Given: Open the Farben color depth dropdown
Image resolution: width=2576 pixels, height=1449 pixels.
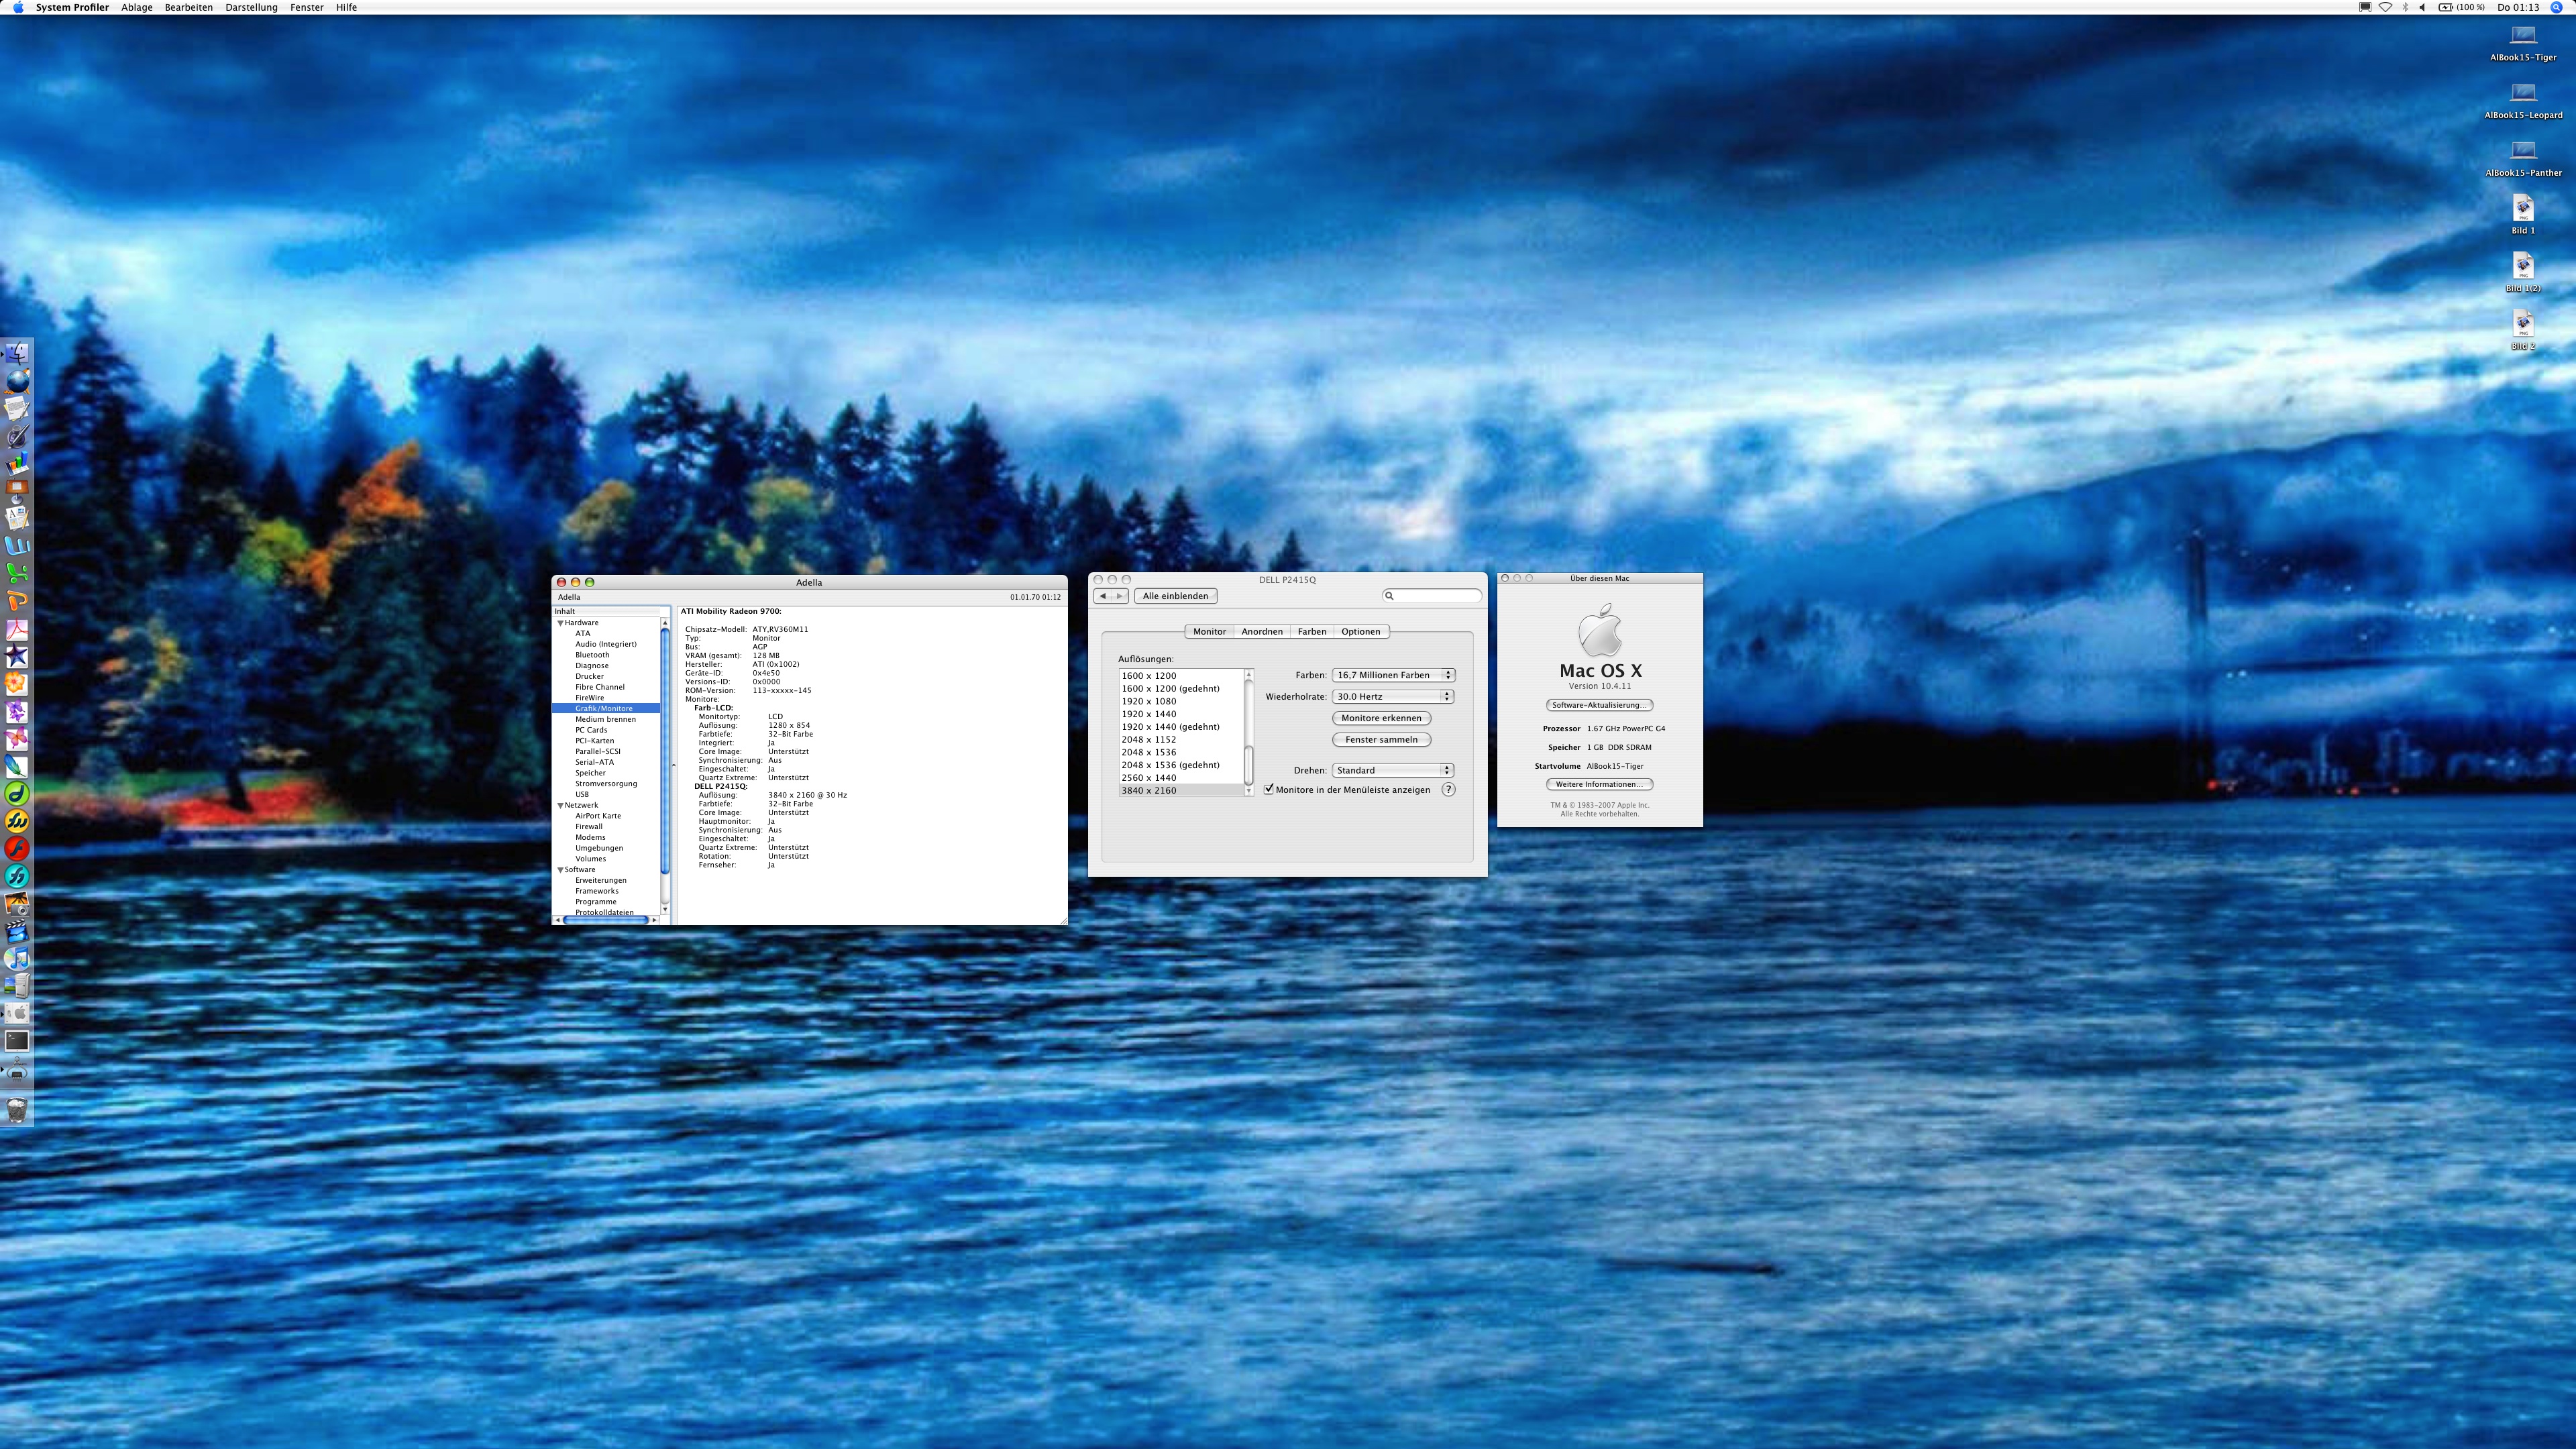Looking at the screenshot, I should click(x=1392, y=675).
